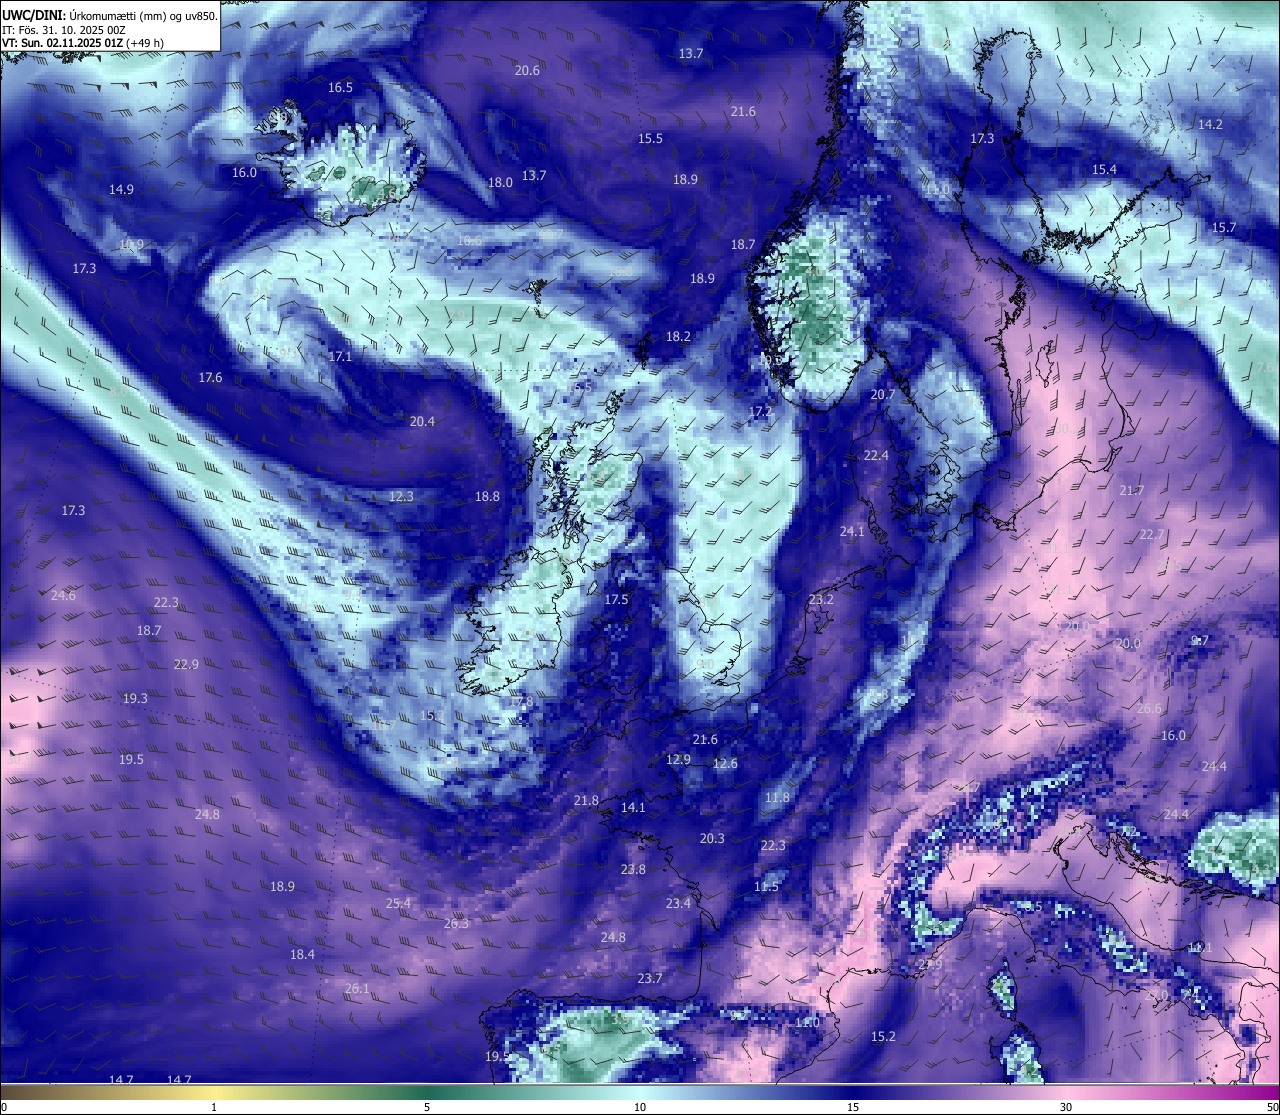This screenshot has height=1115, width=1280.
Task: Click the map value 21.8
Action: coord(586,800)
